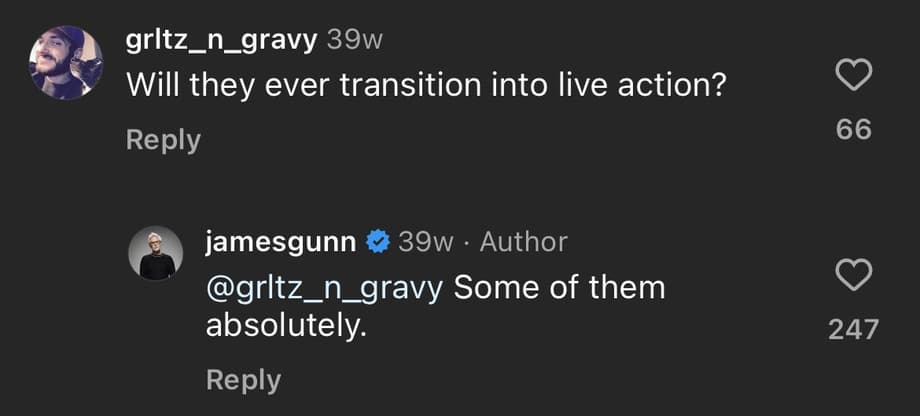The width and height of the screenshot is (920, 416).
Task: Click the 39w timestamp beside grltz_n_gravy
Action: 355,40
